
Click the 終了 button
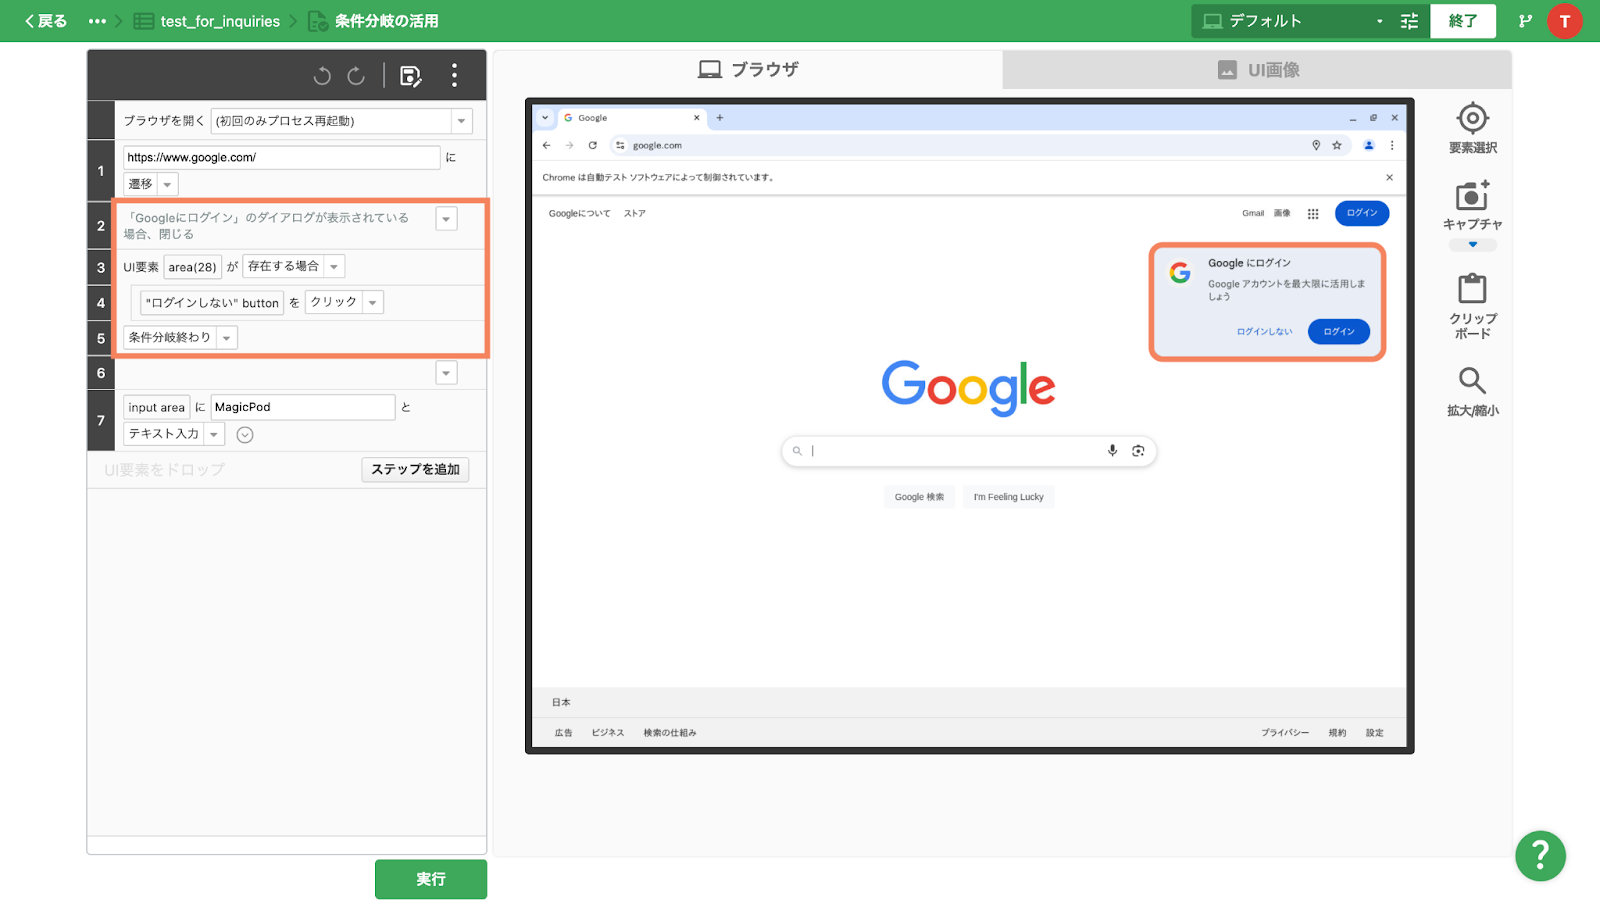(1463, 21)
